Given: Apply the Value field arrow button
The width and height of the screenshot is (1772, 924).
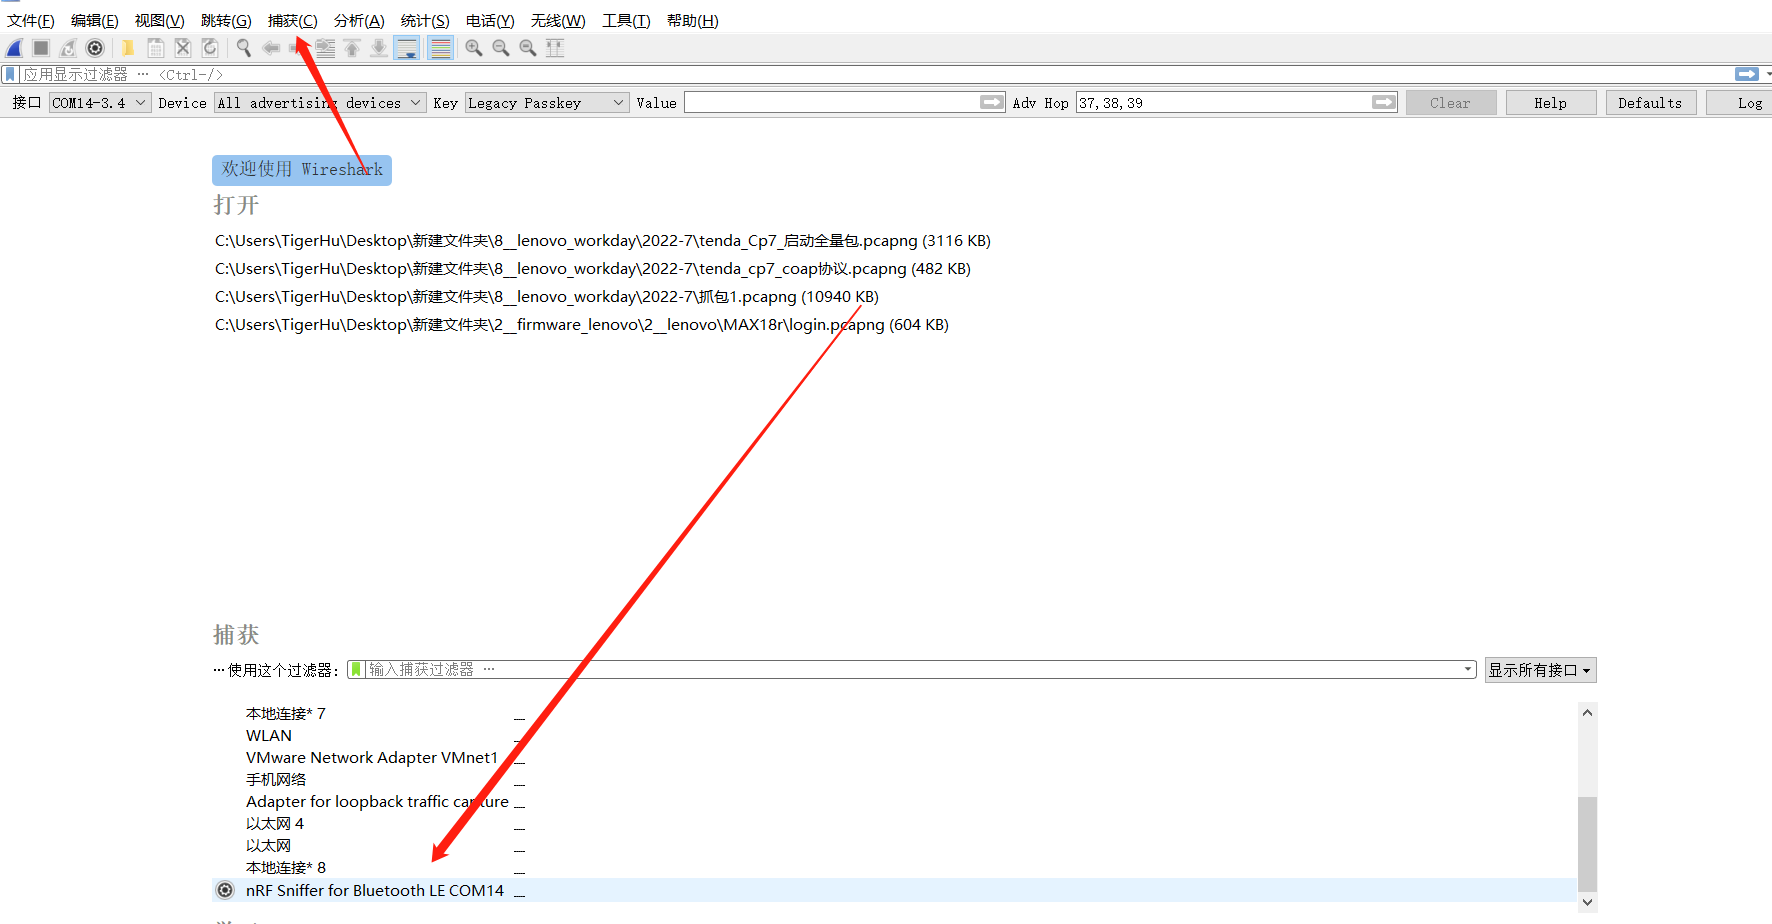Looking at the screenshot, I should click(992, 102).
